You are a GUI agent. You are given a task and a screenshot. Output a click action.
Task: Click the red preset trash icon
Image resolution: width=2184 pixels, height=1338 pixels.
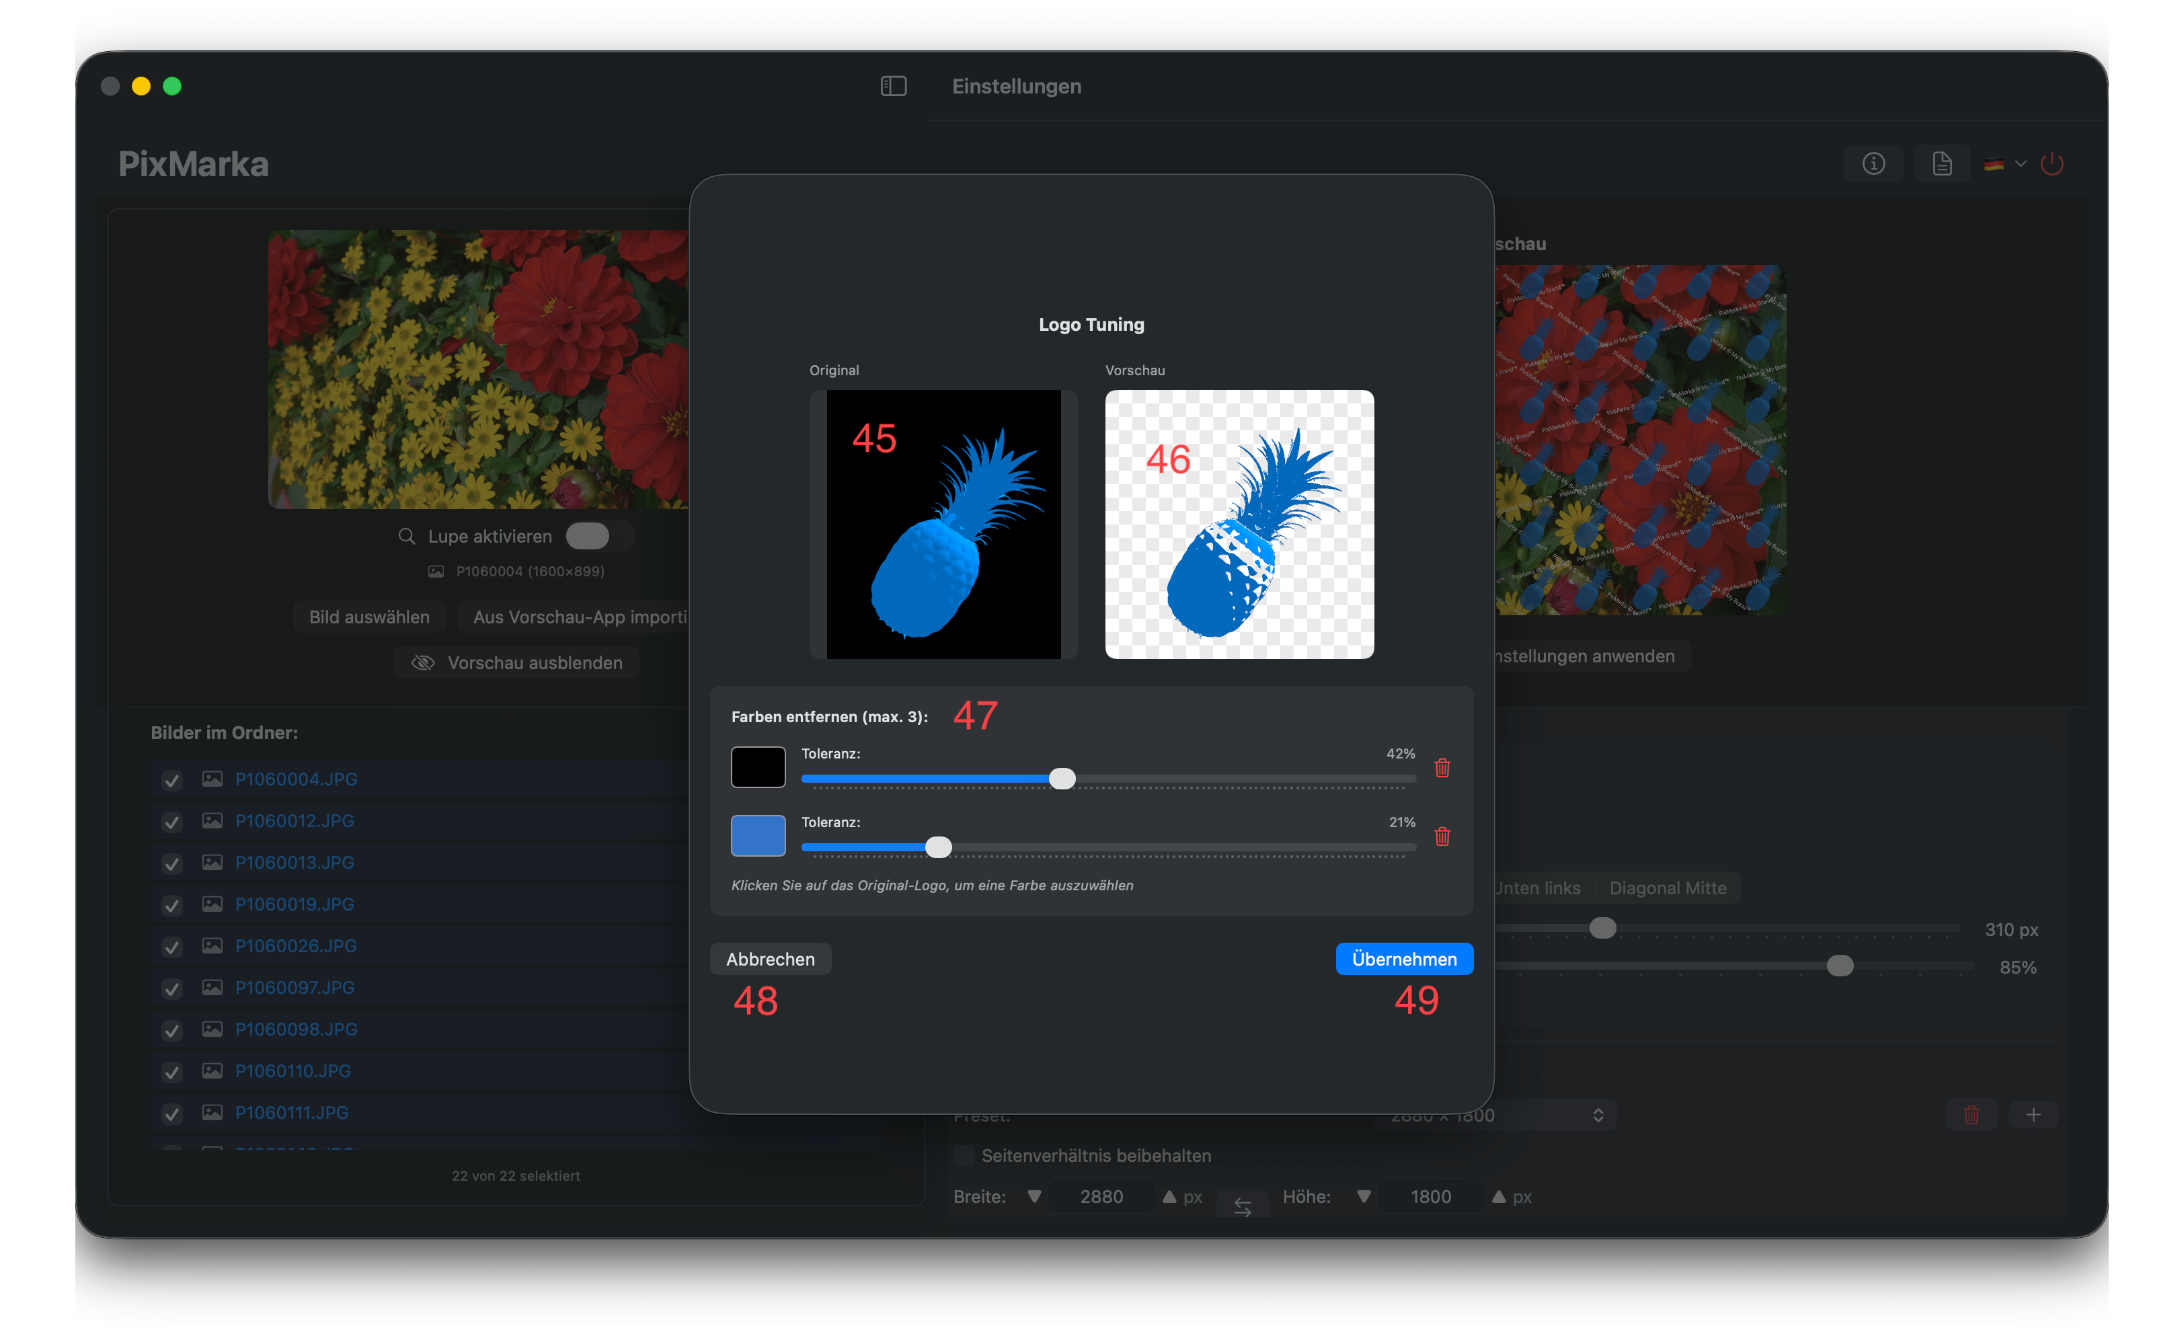pyautogui.click(x=1971, y=1115)
